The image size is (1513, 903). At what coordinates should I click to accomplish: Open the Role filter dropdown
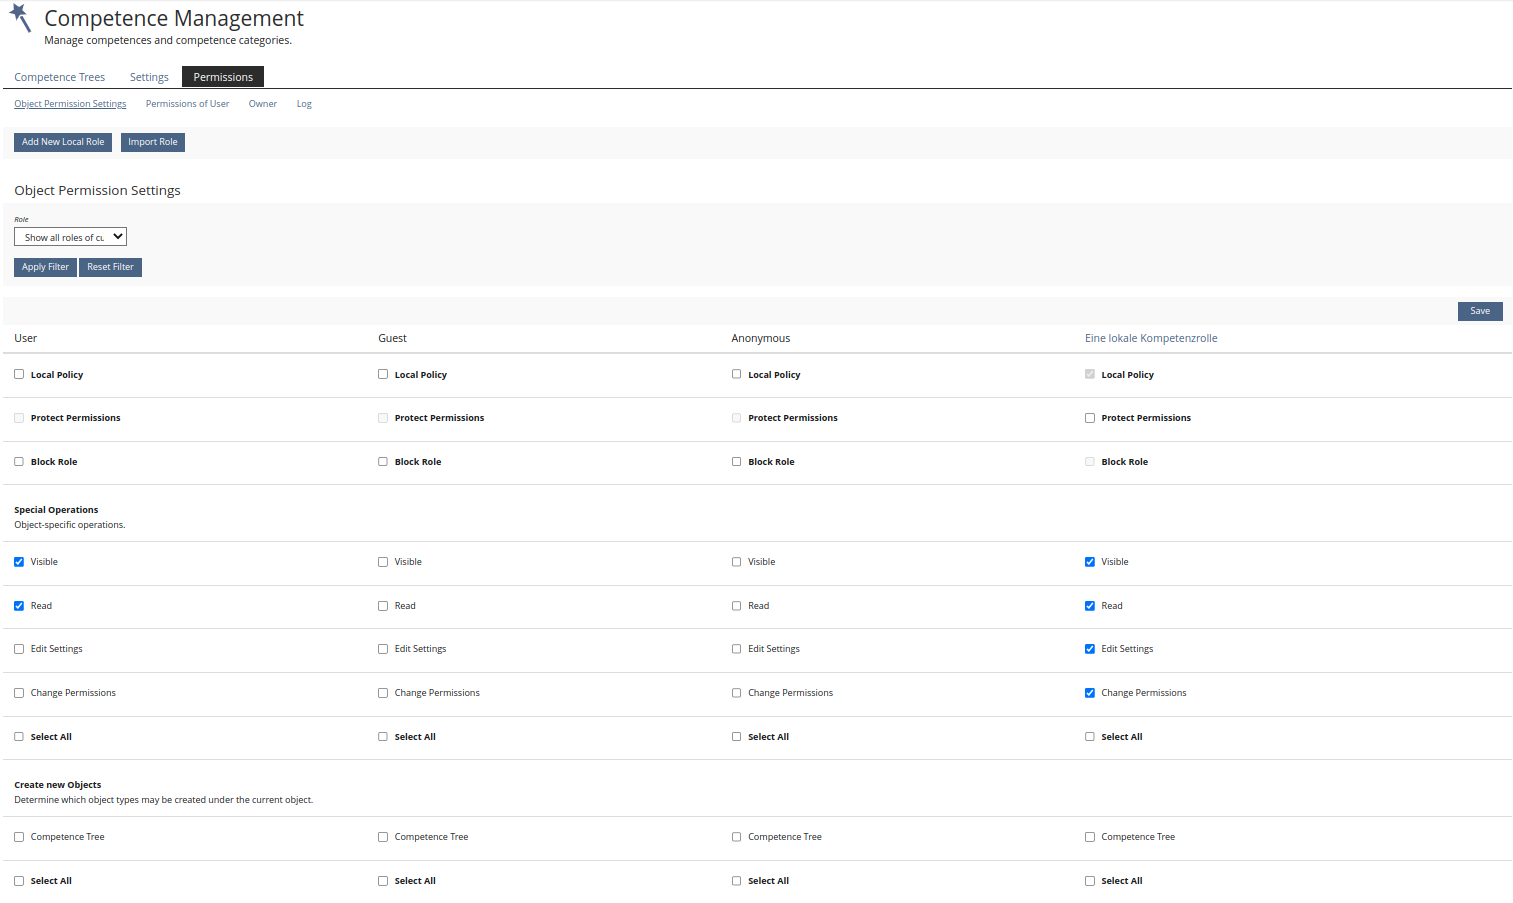coord(70,237)
